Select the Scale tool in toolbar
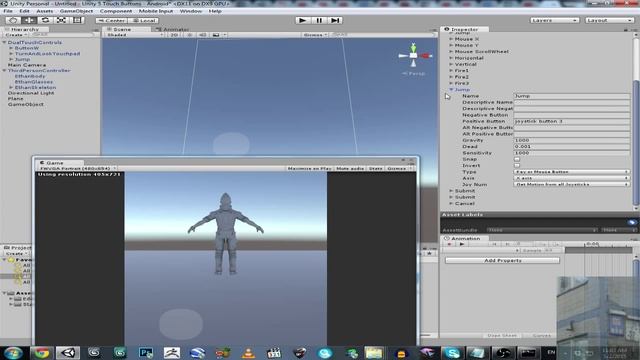Image resolution: width=640 pixels, height=360 pixels. 61,20
